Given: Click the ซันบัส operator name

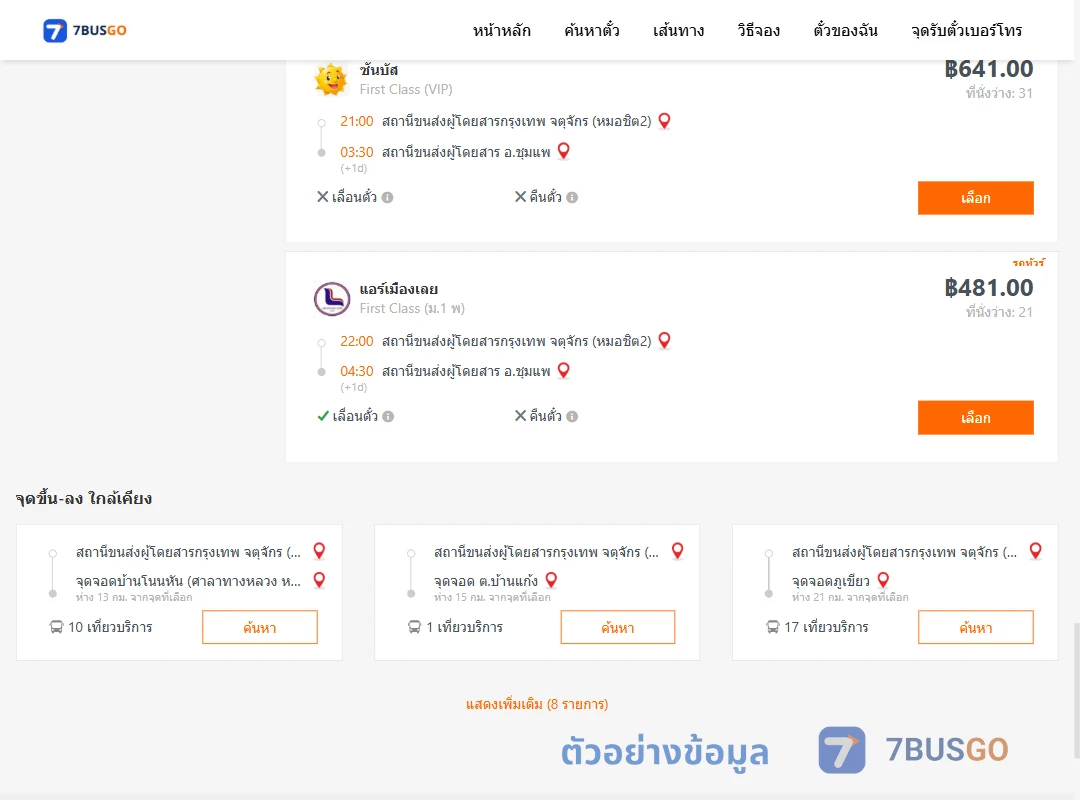Looking at the screenshot, I should pos(379,70).
